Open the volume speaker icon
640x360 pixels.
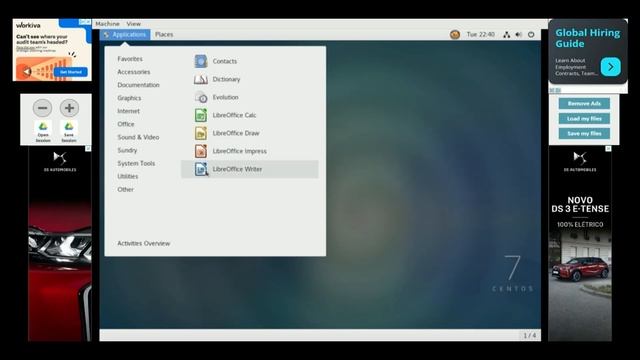coord(518,35)
